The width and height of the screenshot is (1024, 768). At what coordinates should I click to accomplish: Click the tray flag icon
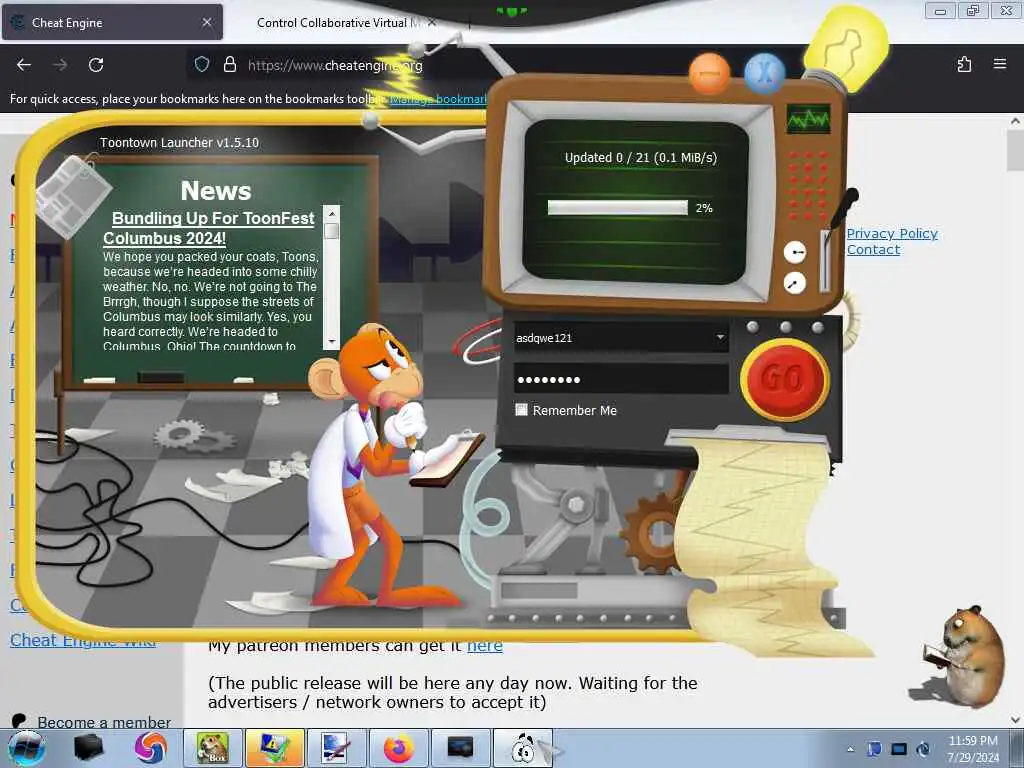click(x=874, y=749)
